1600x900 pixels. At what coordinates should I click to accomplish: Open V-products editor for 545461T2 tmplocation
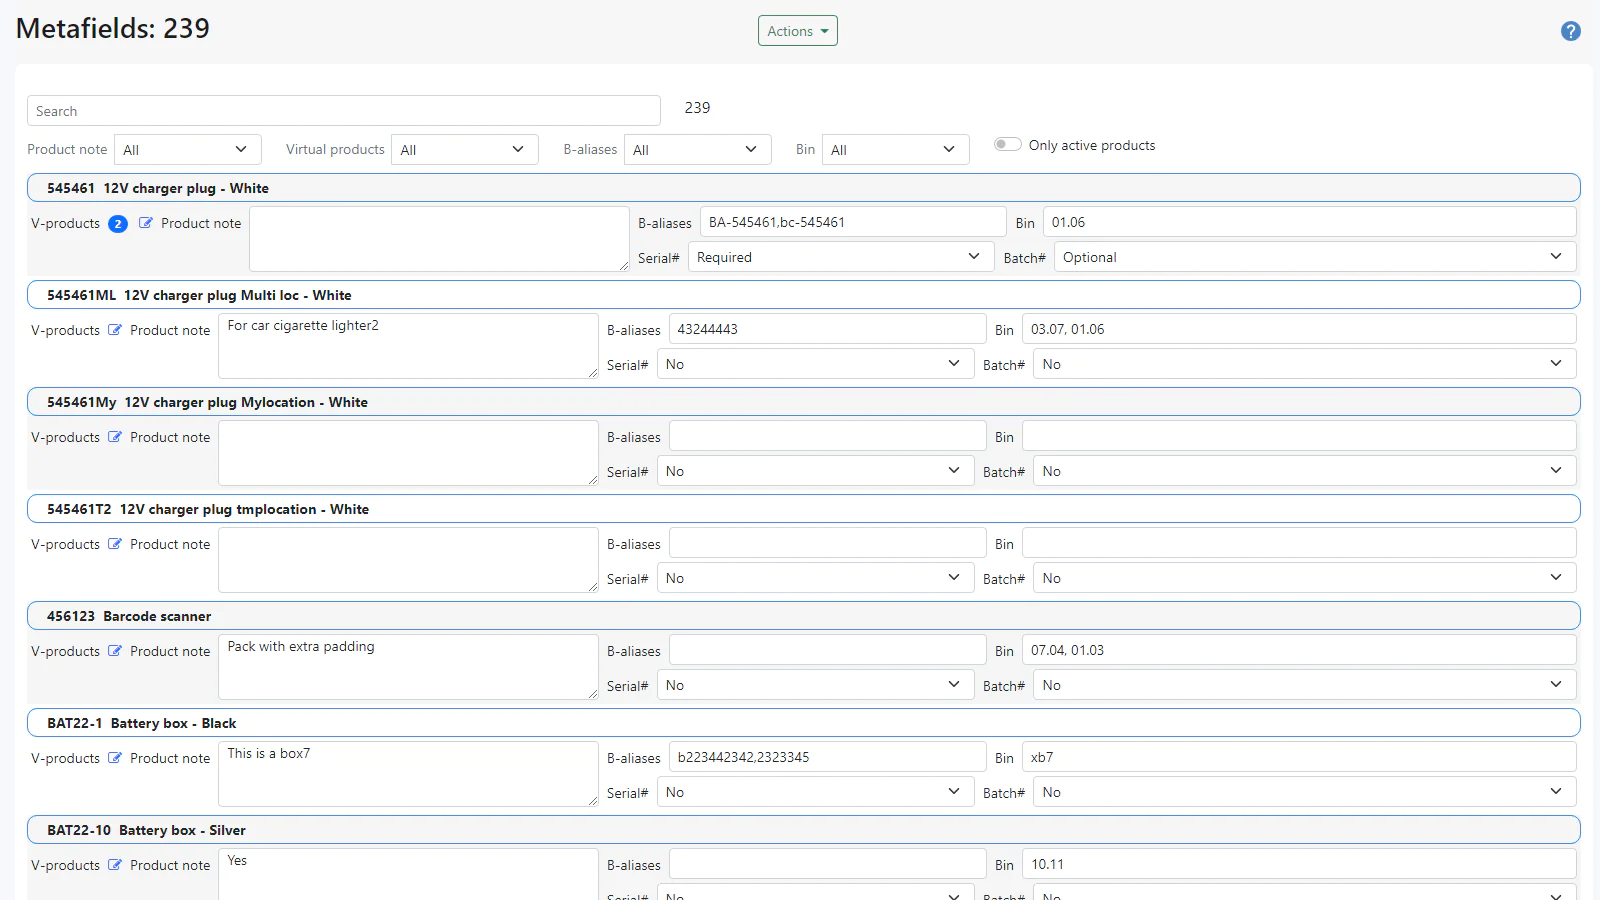115,544
